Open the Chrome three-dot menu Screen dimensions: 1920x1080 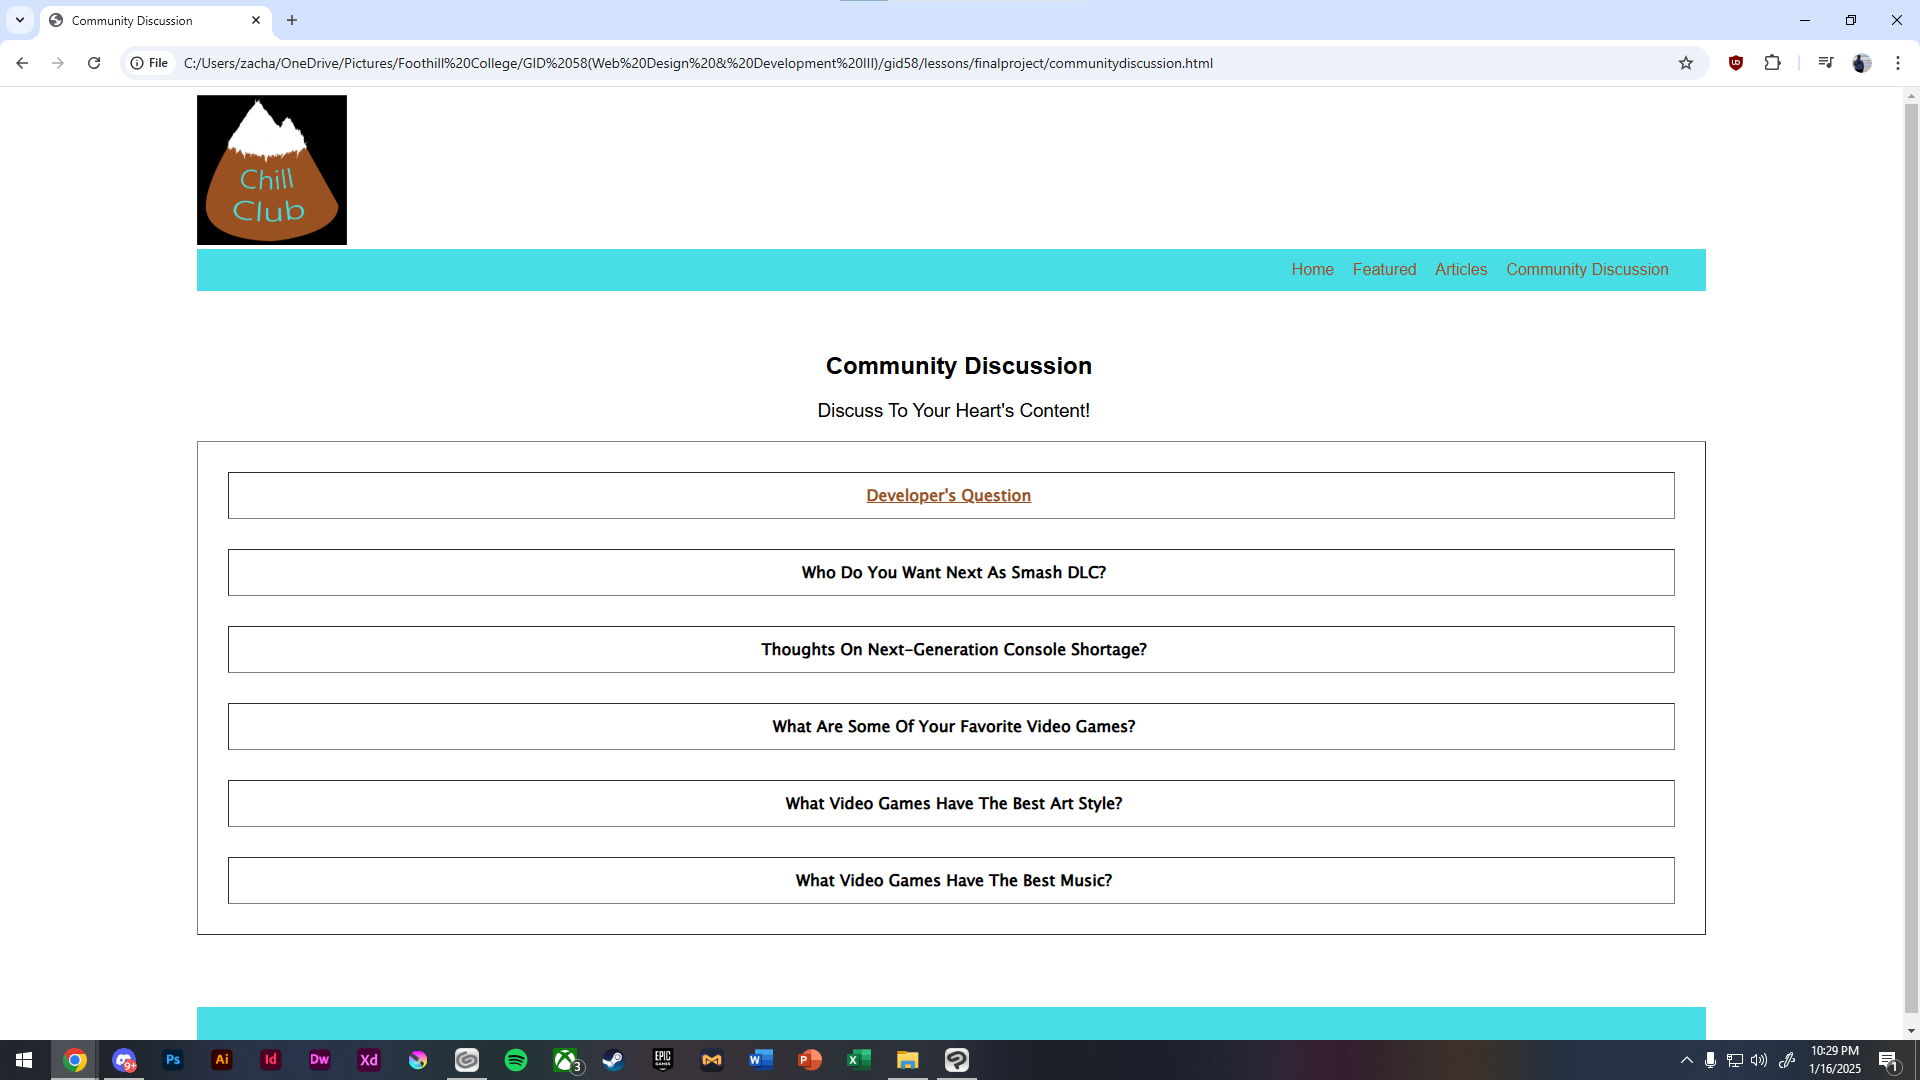coord(1898,63)
